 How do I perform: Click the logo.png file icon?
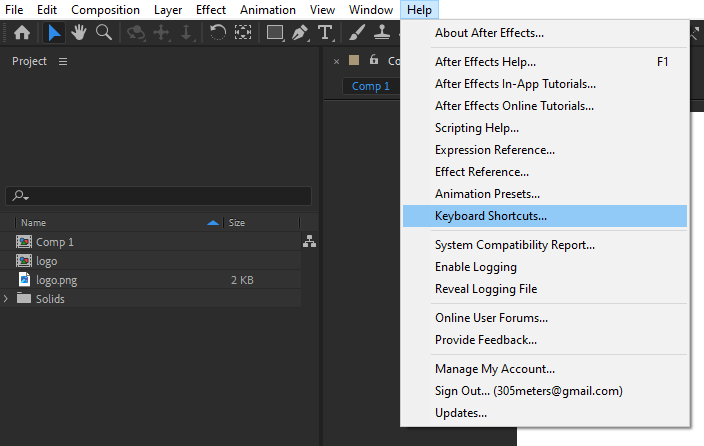click(24, 279)
